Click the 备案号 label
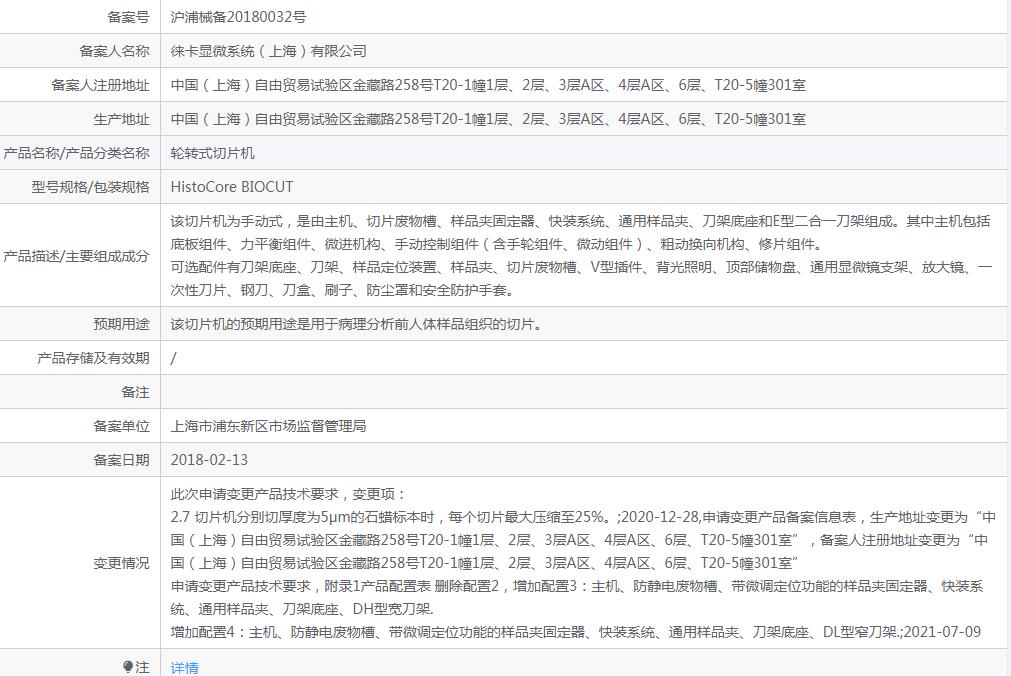Screen dimensions: 1011x676 pyautogui.click(x=128, y=17)
